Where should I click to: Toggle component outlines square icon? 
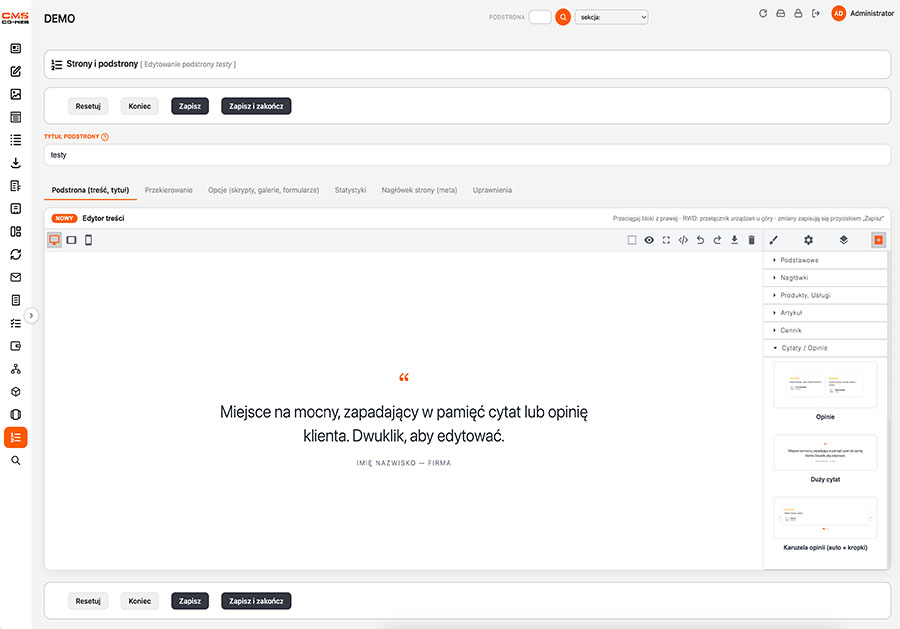point(631,240)
